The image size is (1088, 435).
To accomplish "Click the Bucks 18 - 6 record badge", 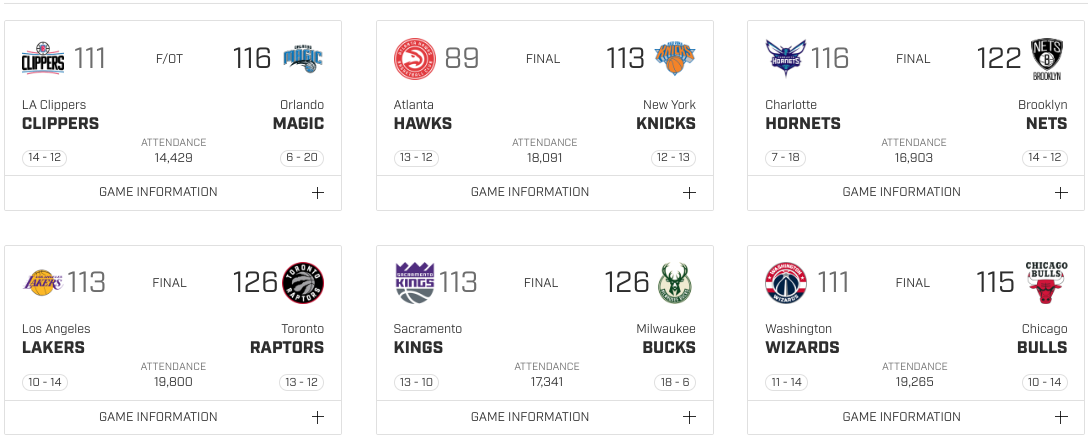I will point(674,382).
